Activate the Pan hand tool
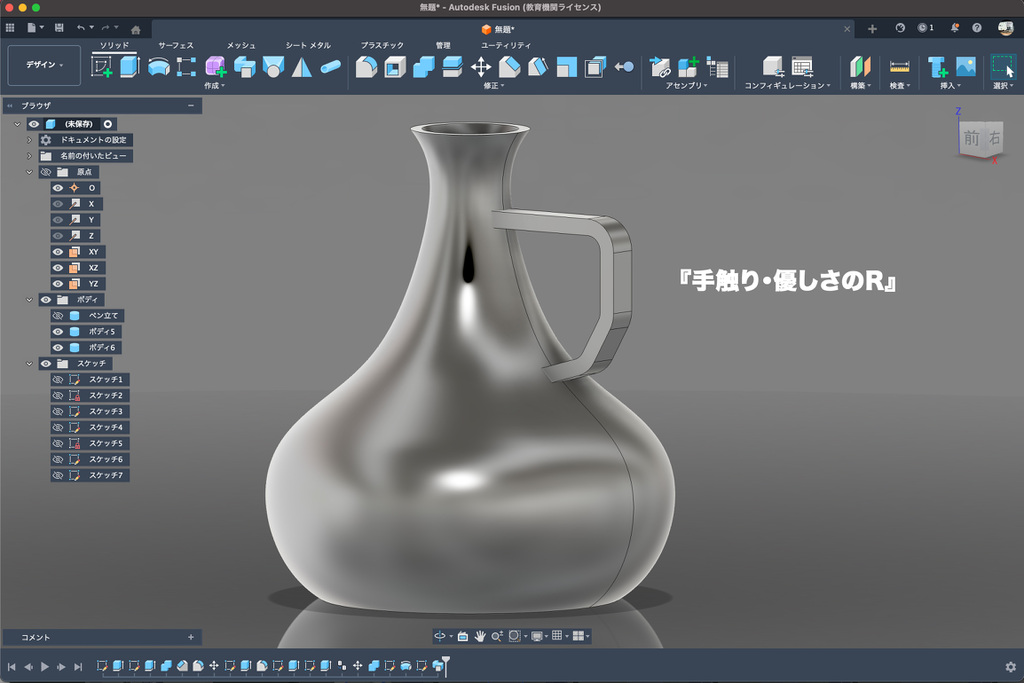The image size is (1024, 683). click(x=480, y=636)
